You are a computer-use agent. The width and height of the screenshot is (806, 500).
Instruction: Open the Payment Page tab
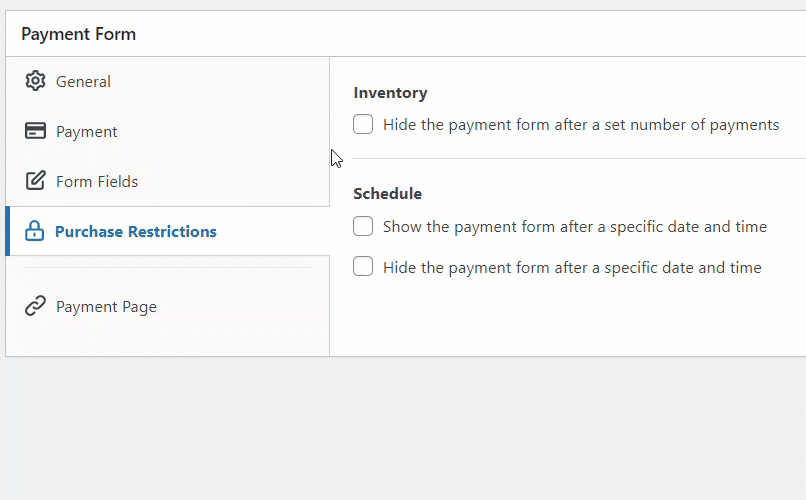(106, 307)
